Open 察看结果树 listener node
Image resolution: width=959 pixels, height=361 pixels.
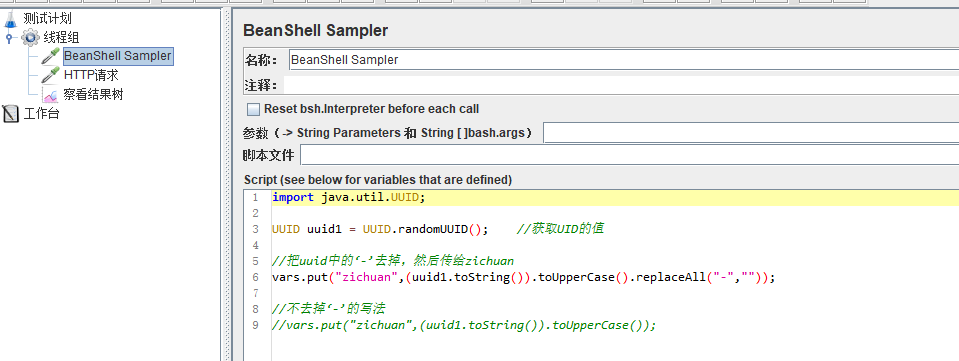pyautogui.click(x=94, y=95)
